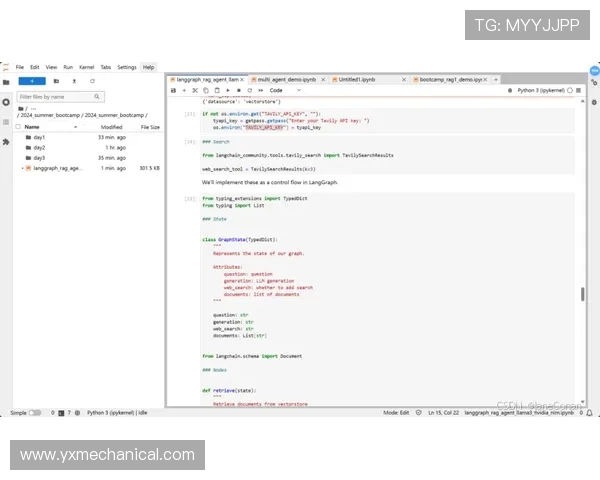Viewport: 600px width, 480px height.
Task: Click the Upload Files icon
Action: click(74, 80)
